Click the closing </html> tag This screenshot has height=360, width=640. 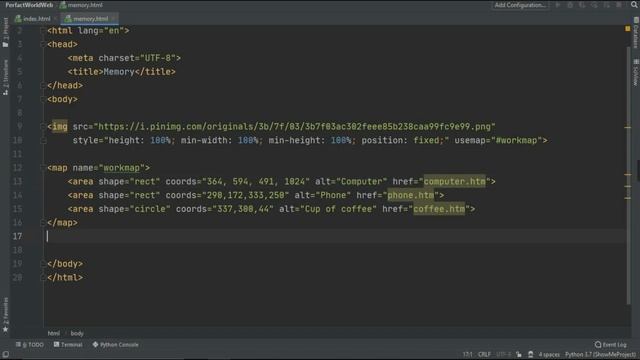[65, 278]
